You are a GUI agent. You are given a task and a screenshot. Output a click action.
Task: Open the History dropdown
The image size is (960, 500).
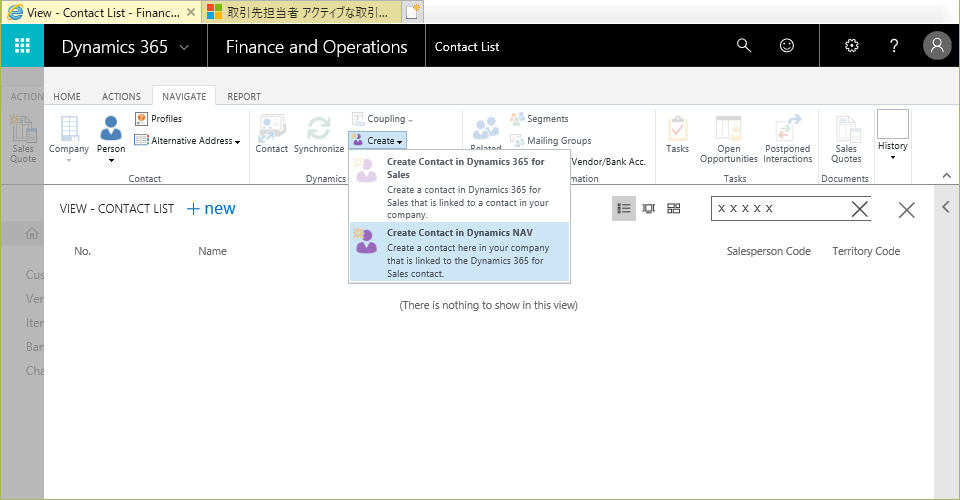[893, 136]
